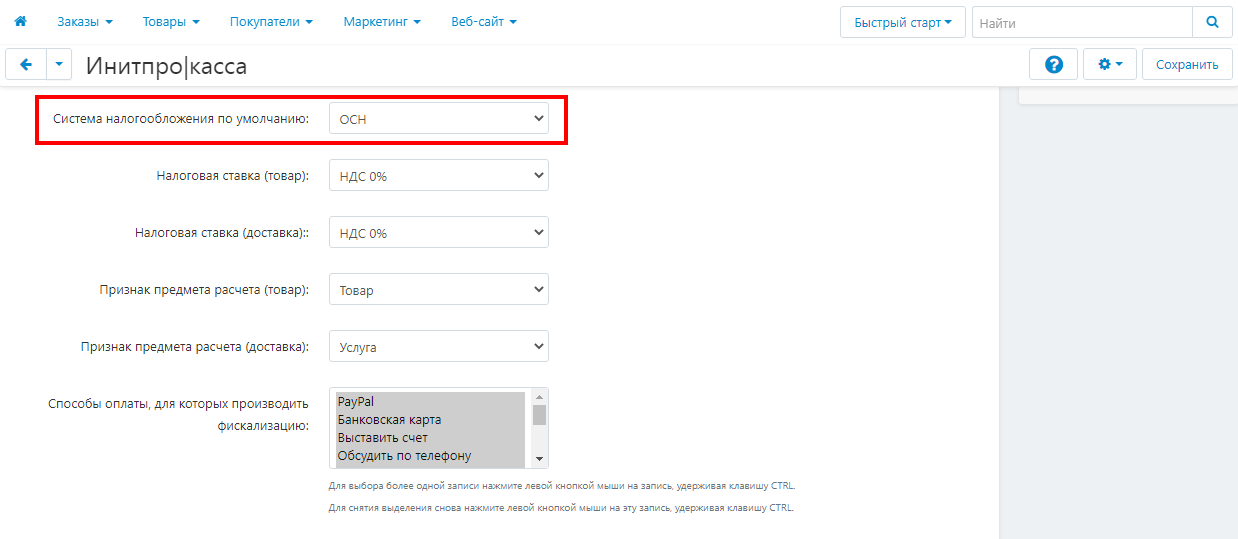
Task: Open the Заказы menu
Action: 85,21
